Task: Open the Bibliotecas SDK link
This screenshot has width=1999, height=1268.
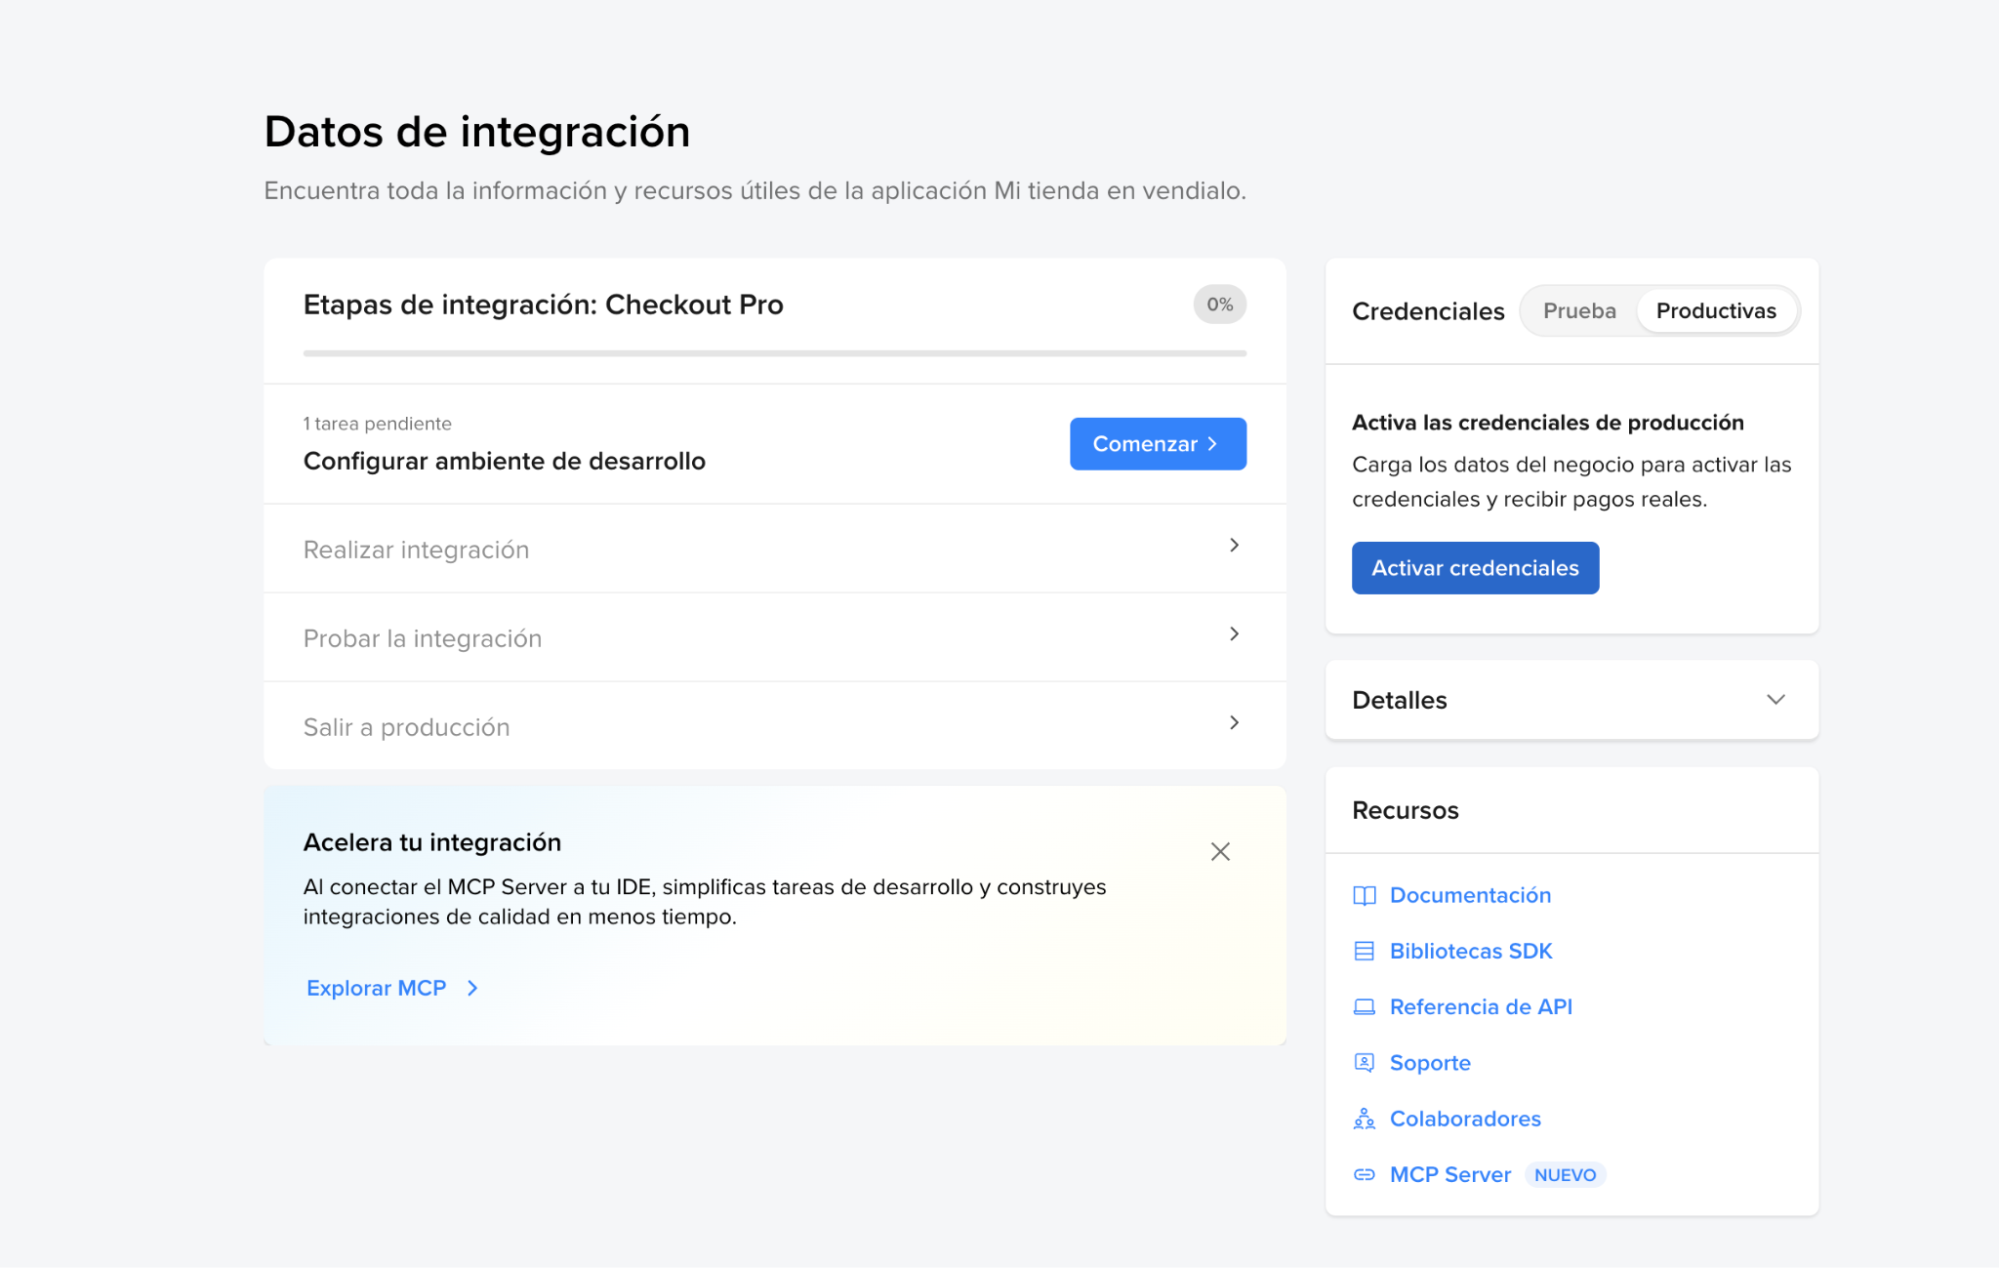Action: coord(1471,951)
